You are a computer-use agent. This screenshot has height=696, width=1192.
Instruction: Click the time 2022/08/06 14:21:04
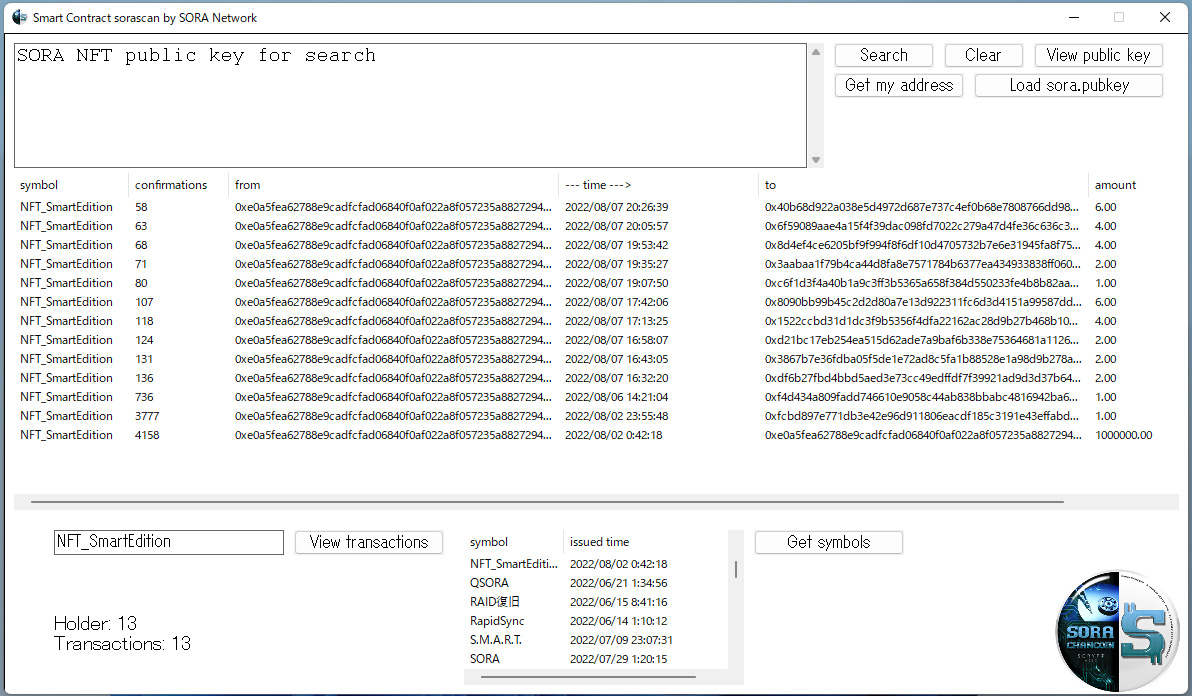tap(617, 397)
